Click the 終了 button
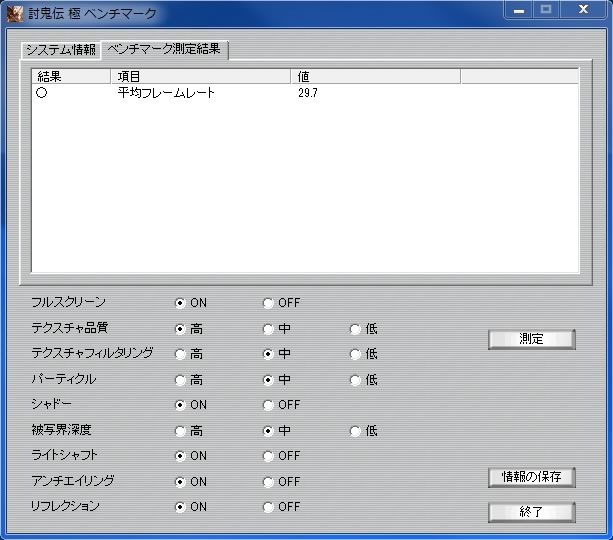The image size is (613, 540). pos(532,512)
